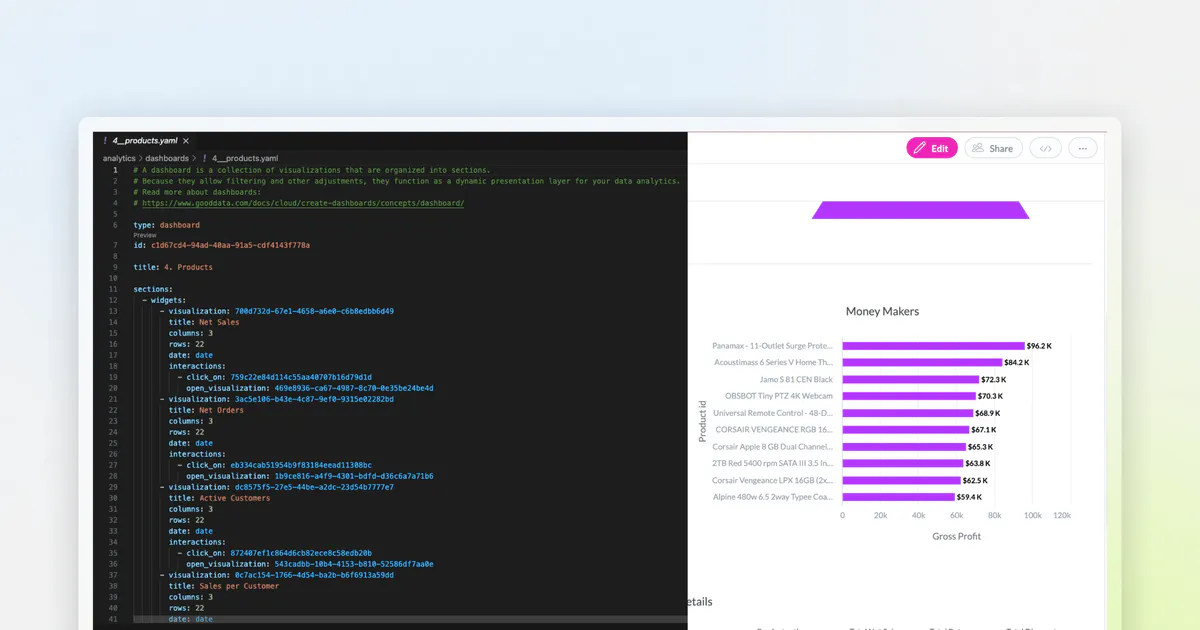Viewport: 1200px width, 630px height.
Task: Click the $65.3 K Corsair Apple bar
Action: 904,447
